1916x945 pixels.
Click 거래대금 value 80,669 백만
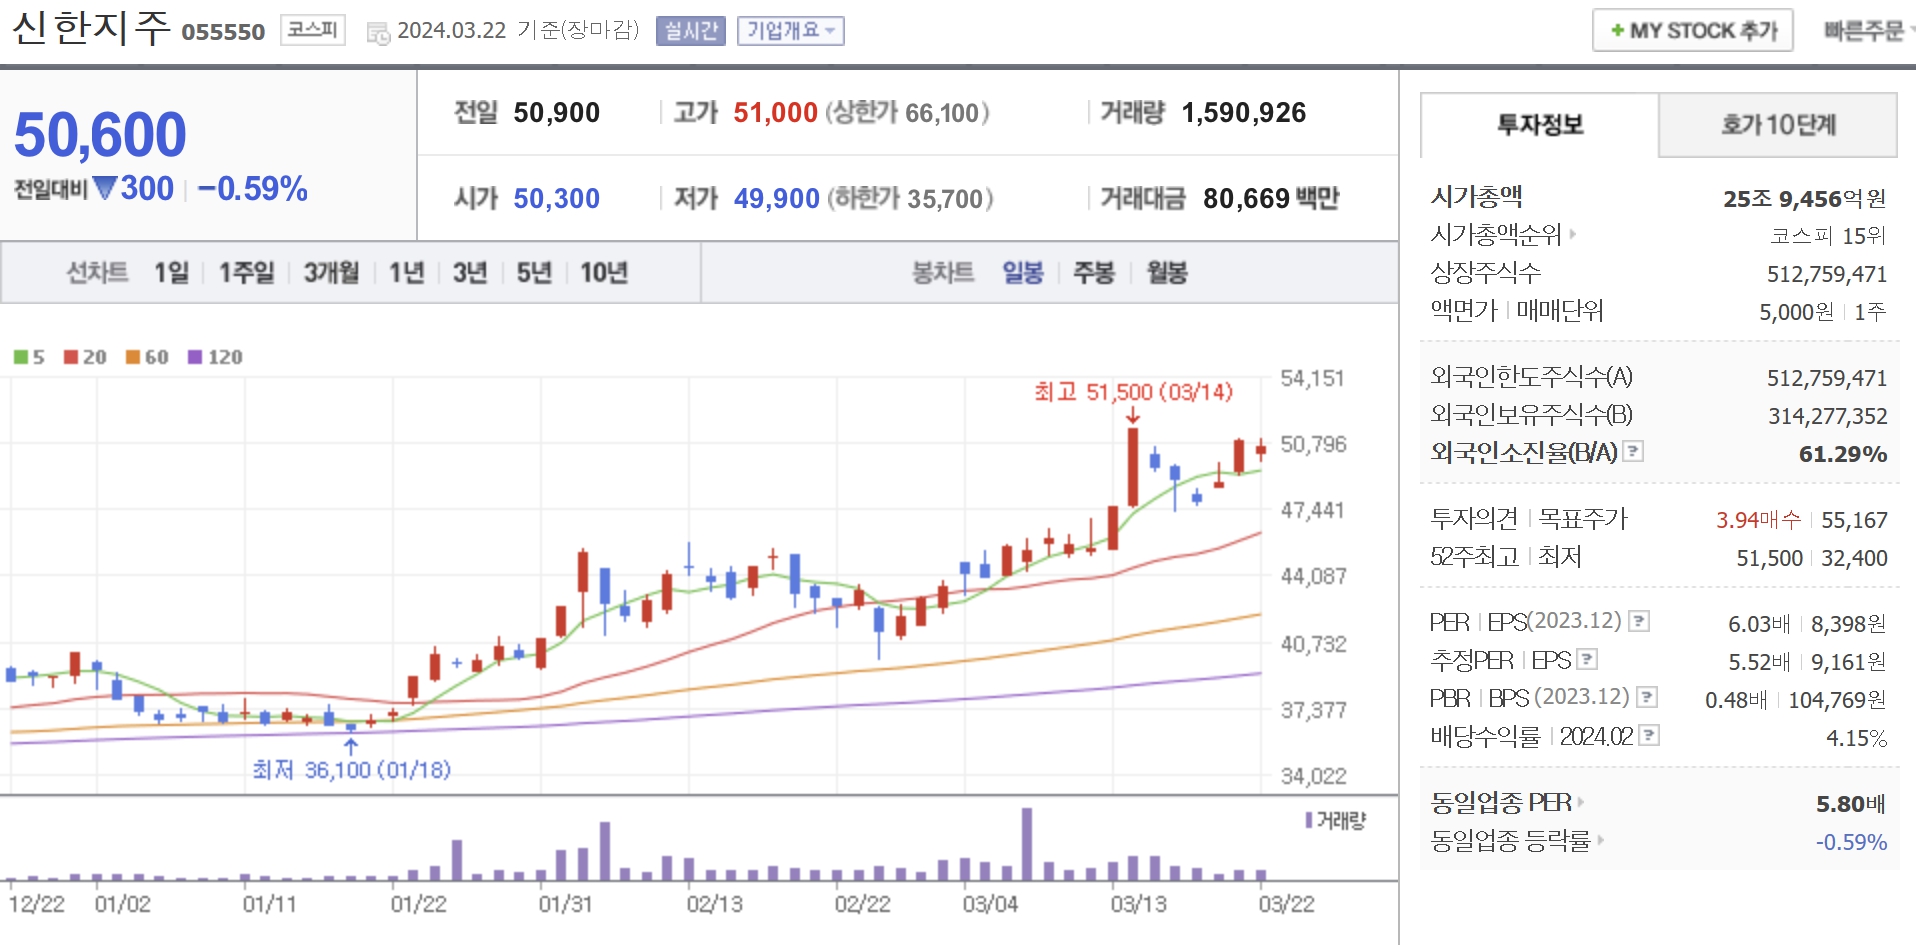[x=1271, y=198]
